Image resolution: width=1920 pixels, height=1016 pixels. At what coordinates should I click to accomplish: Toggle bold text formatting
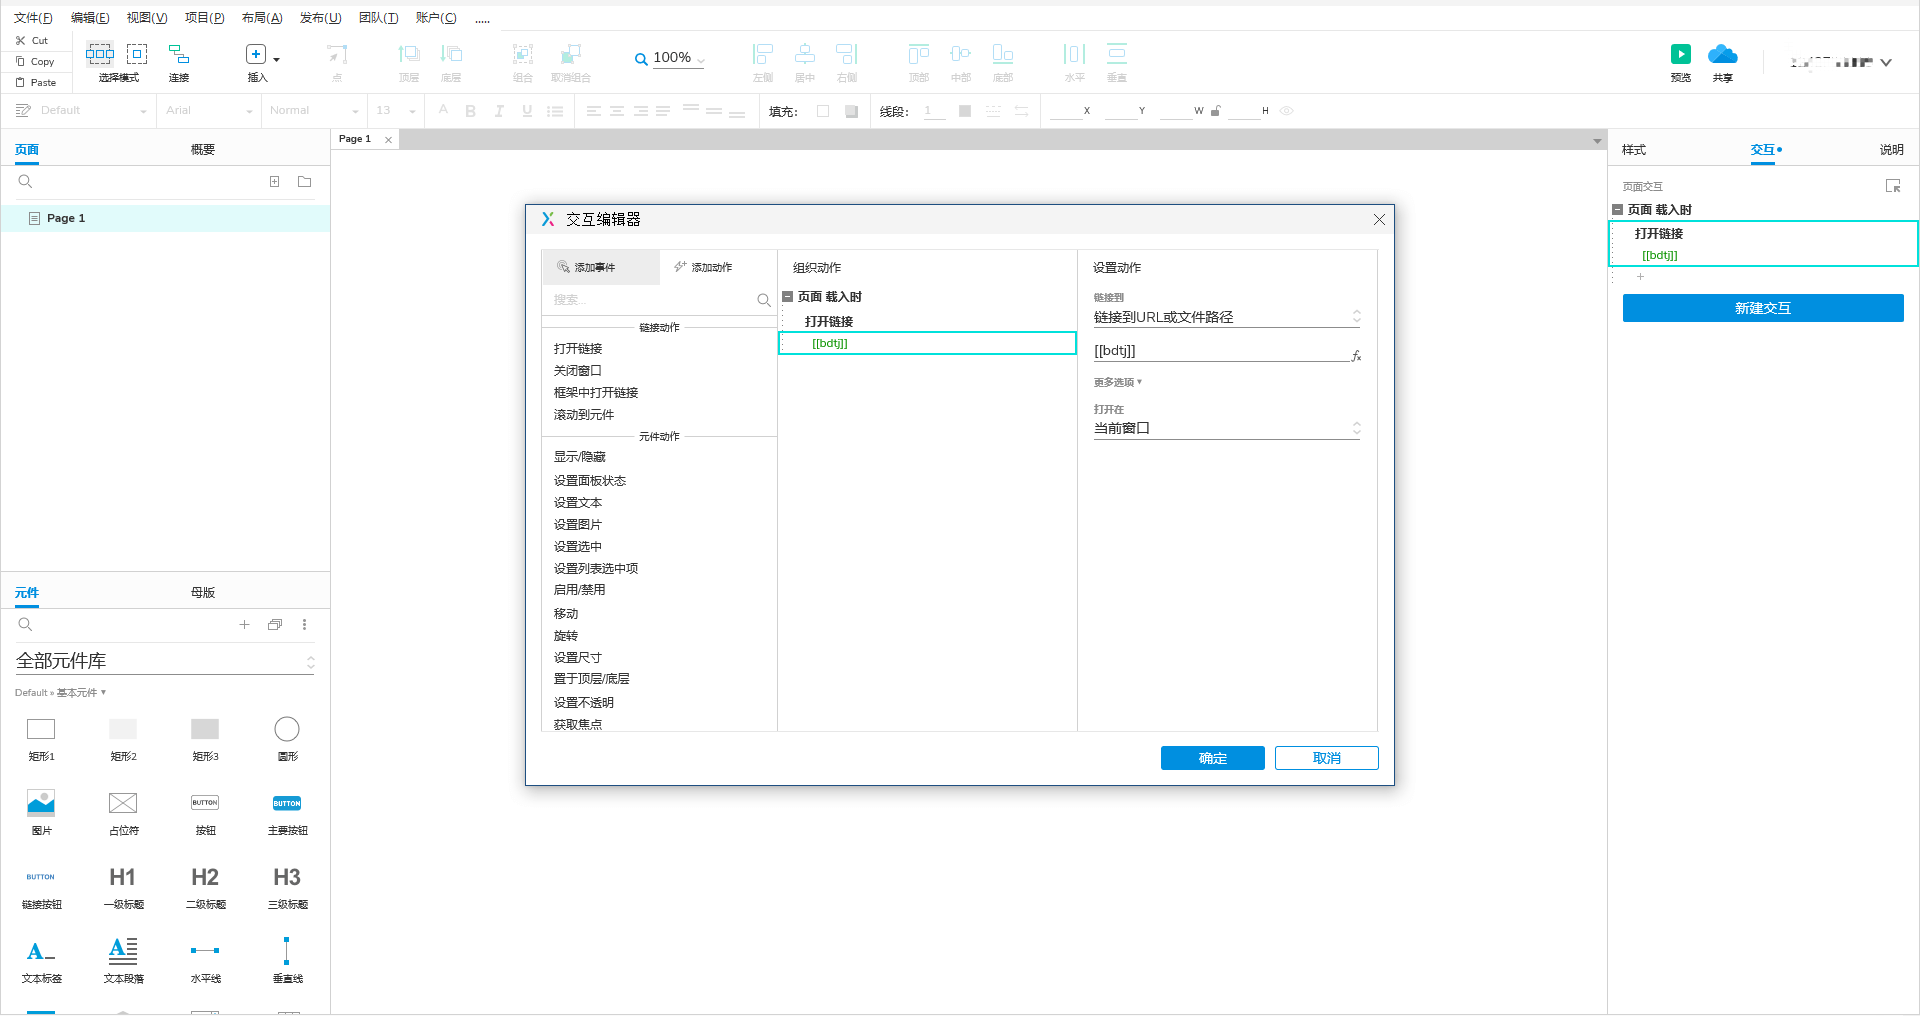click(x=471, y=111)
